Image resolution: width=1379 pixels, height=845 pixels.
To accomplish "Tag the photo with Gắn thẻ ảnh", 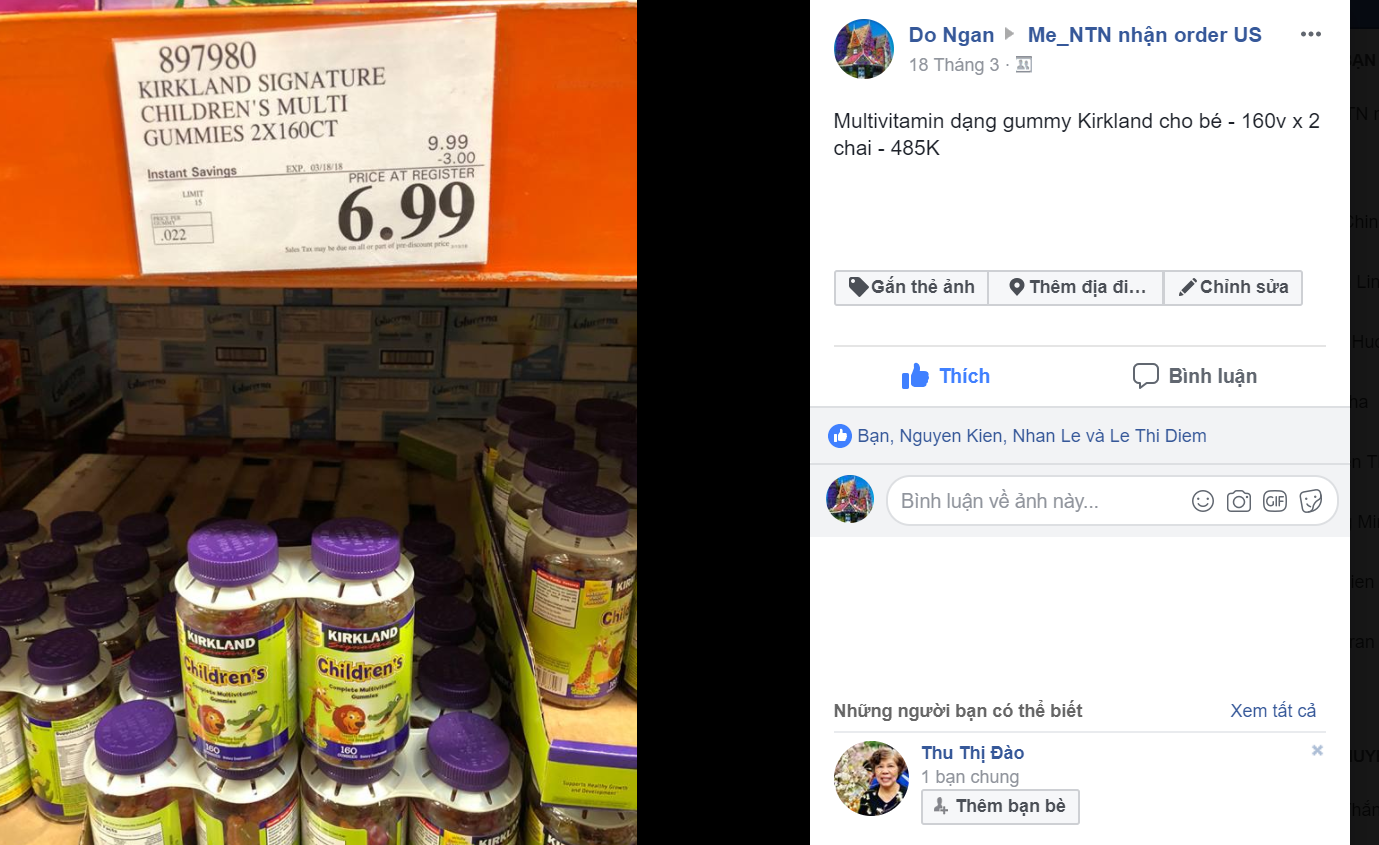I will (x=911, y=287).
